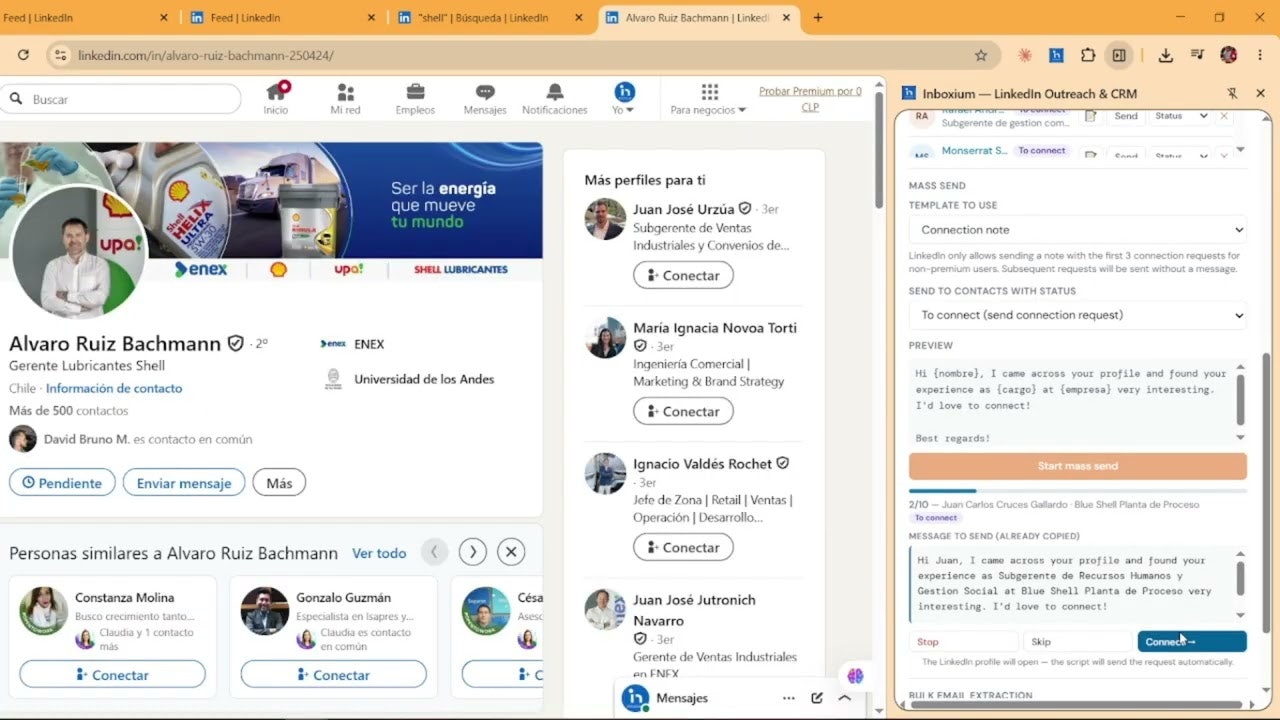The image size is (1280, 720).
Task: Connect with Ignacio Valdés Rochet
Action: coord(683,547)
